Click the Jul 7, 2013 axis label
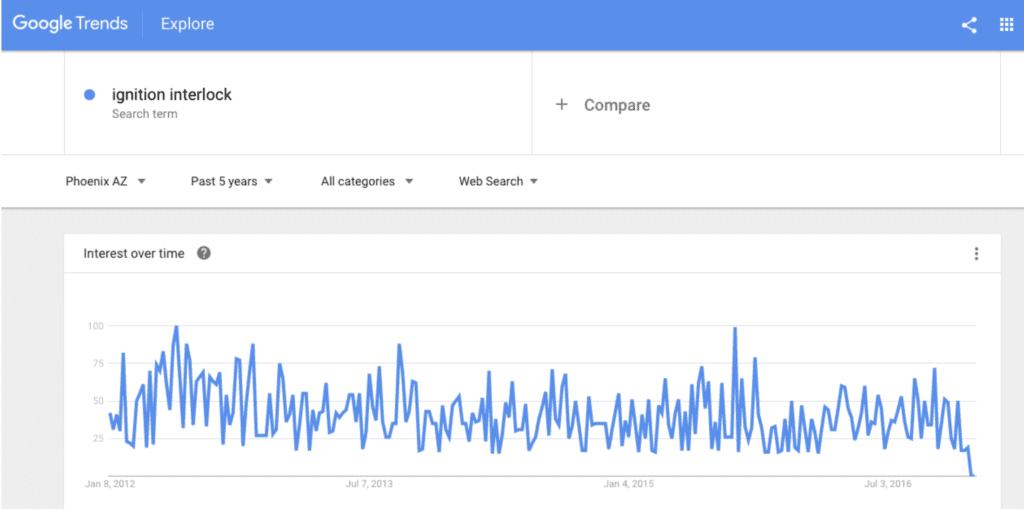Screen dimensions: 1024x510 tap(370, 485)
